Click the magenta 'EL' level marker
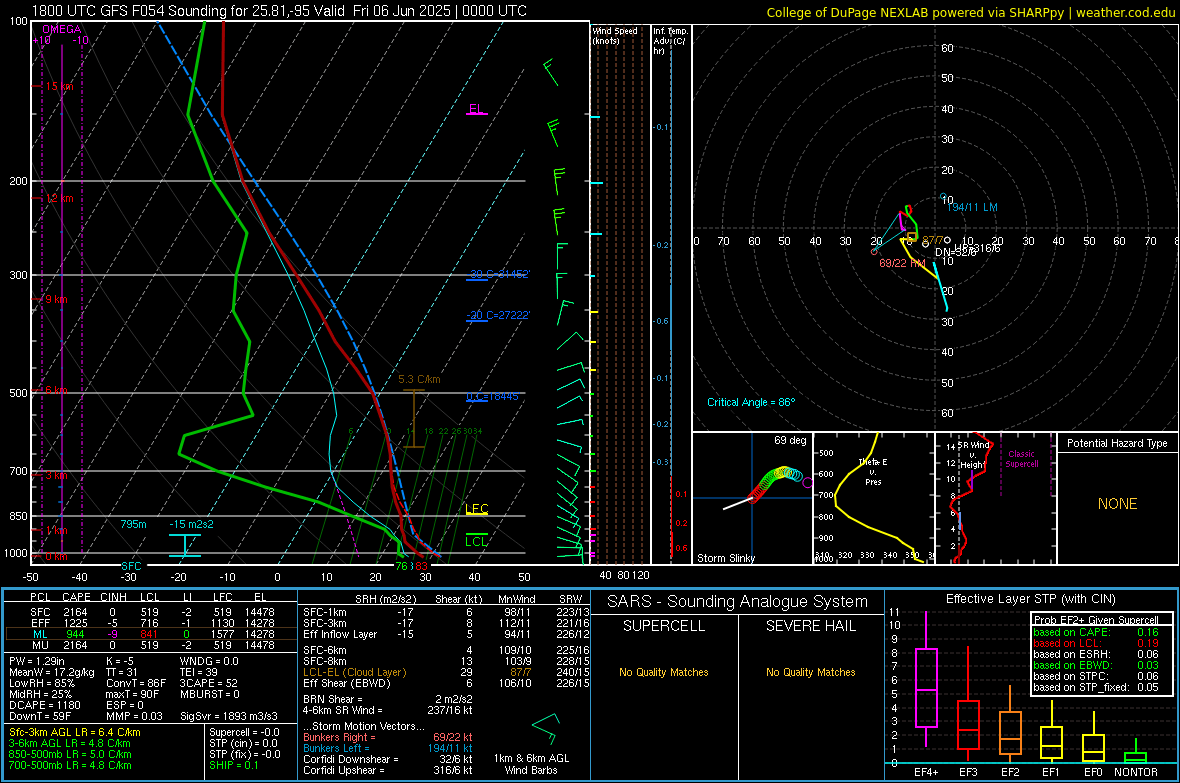The image size is (1180, 783). click(x=476, y=109)
